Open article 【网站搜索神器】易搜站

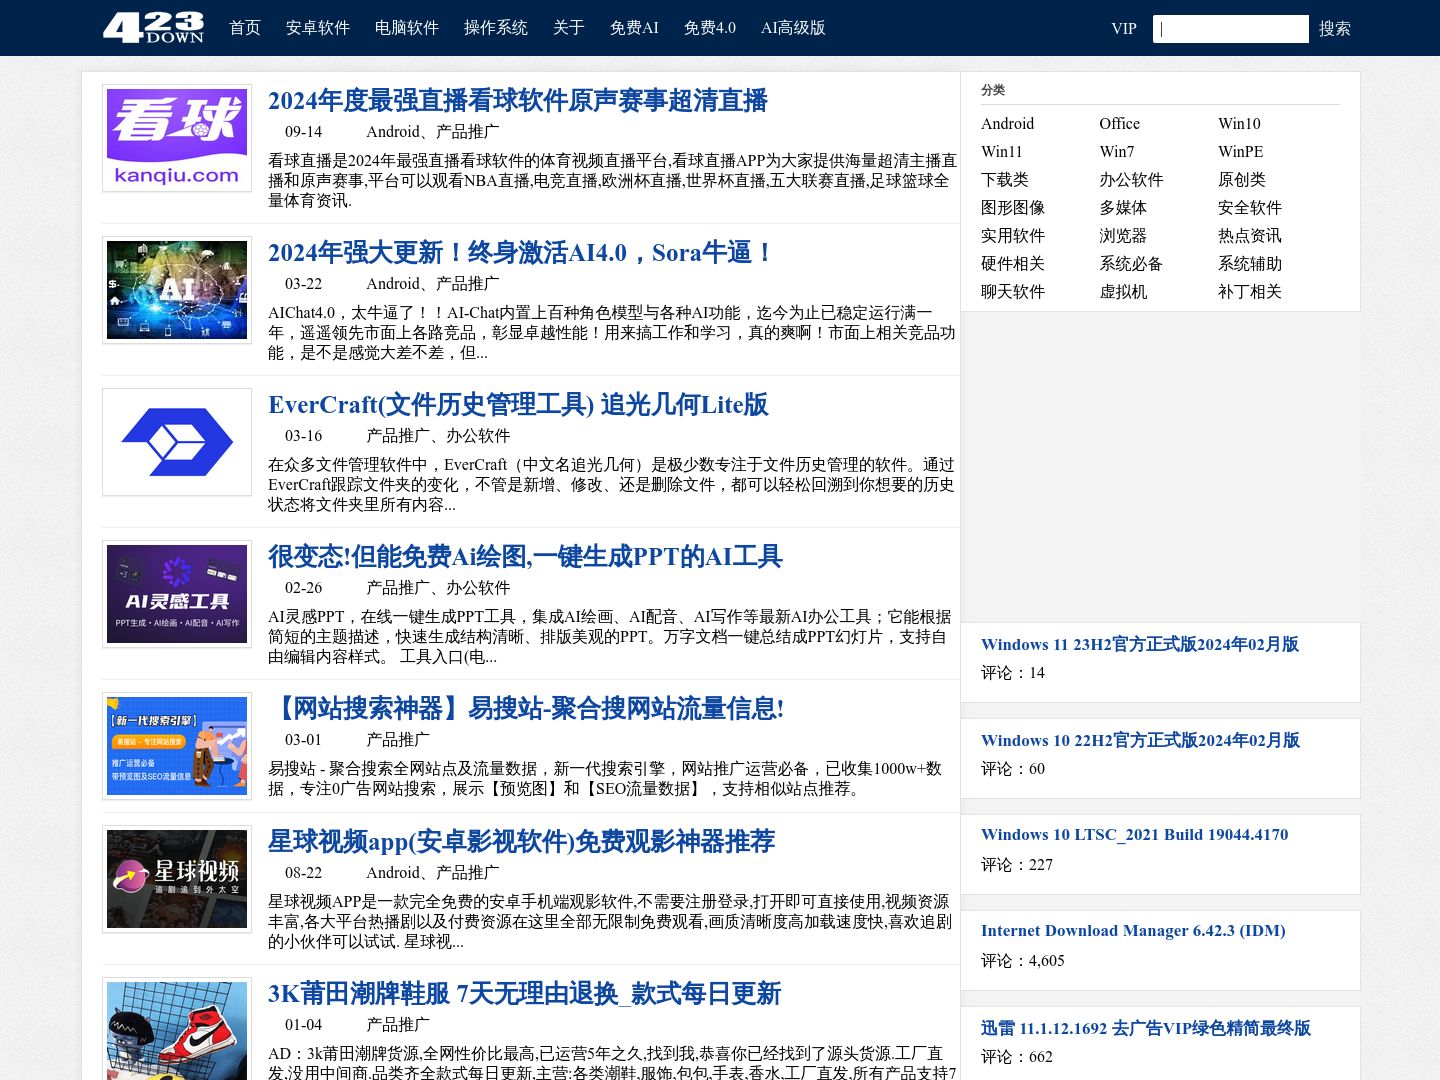(526, 708)
